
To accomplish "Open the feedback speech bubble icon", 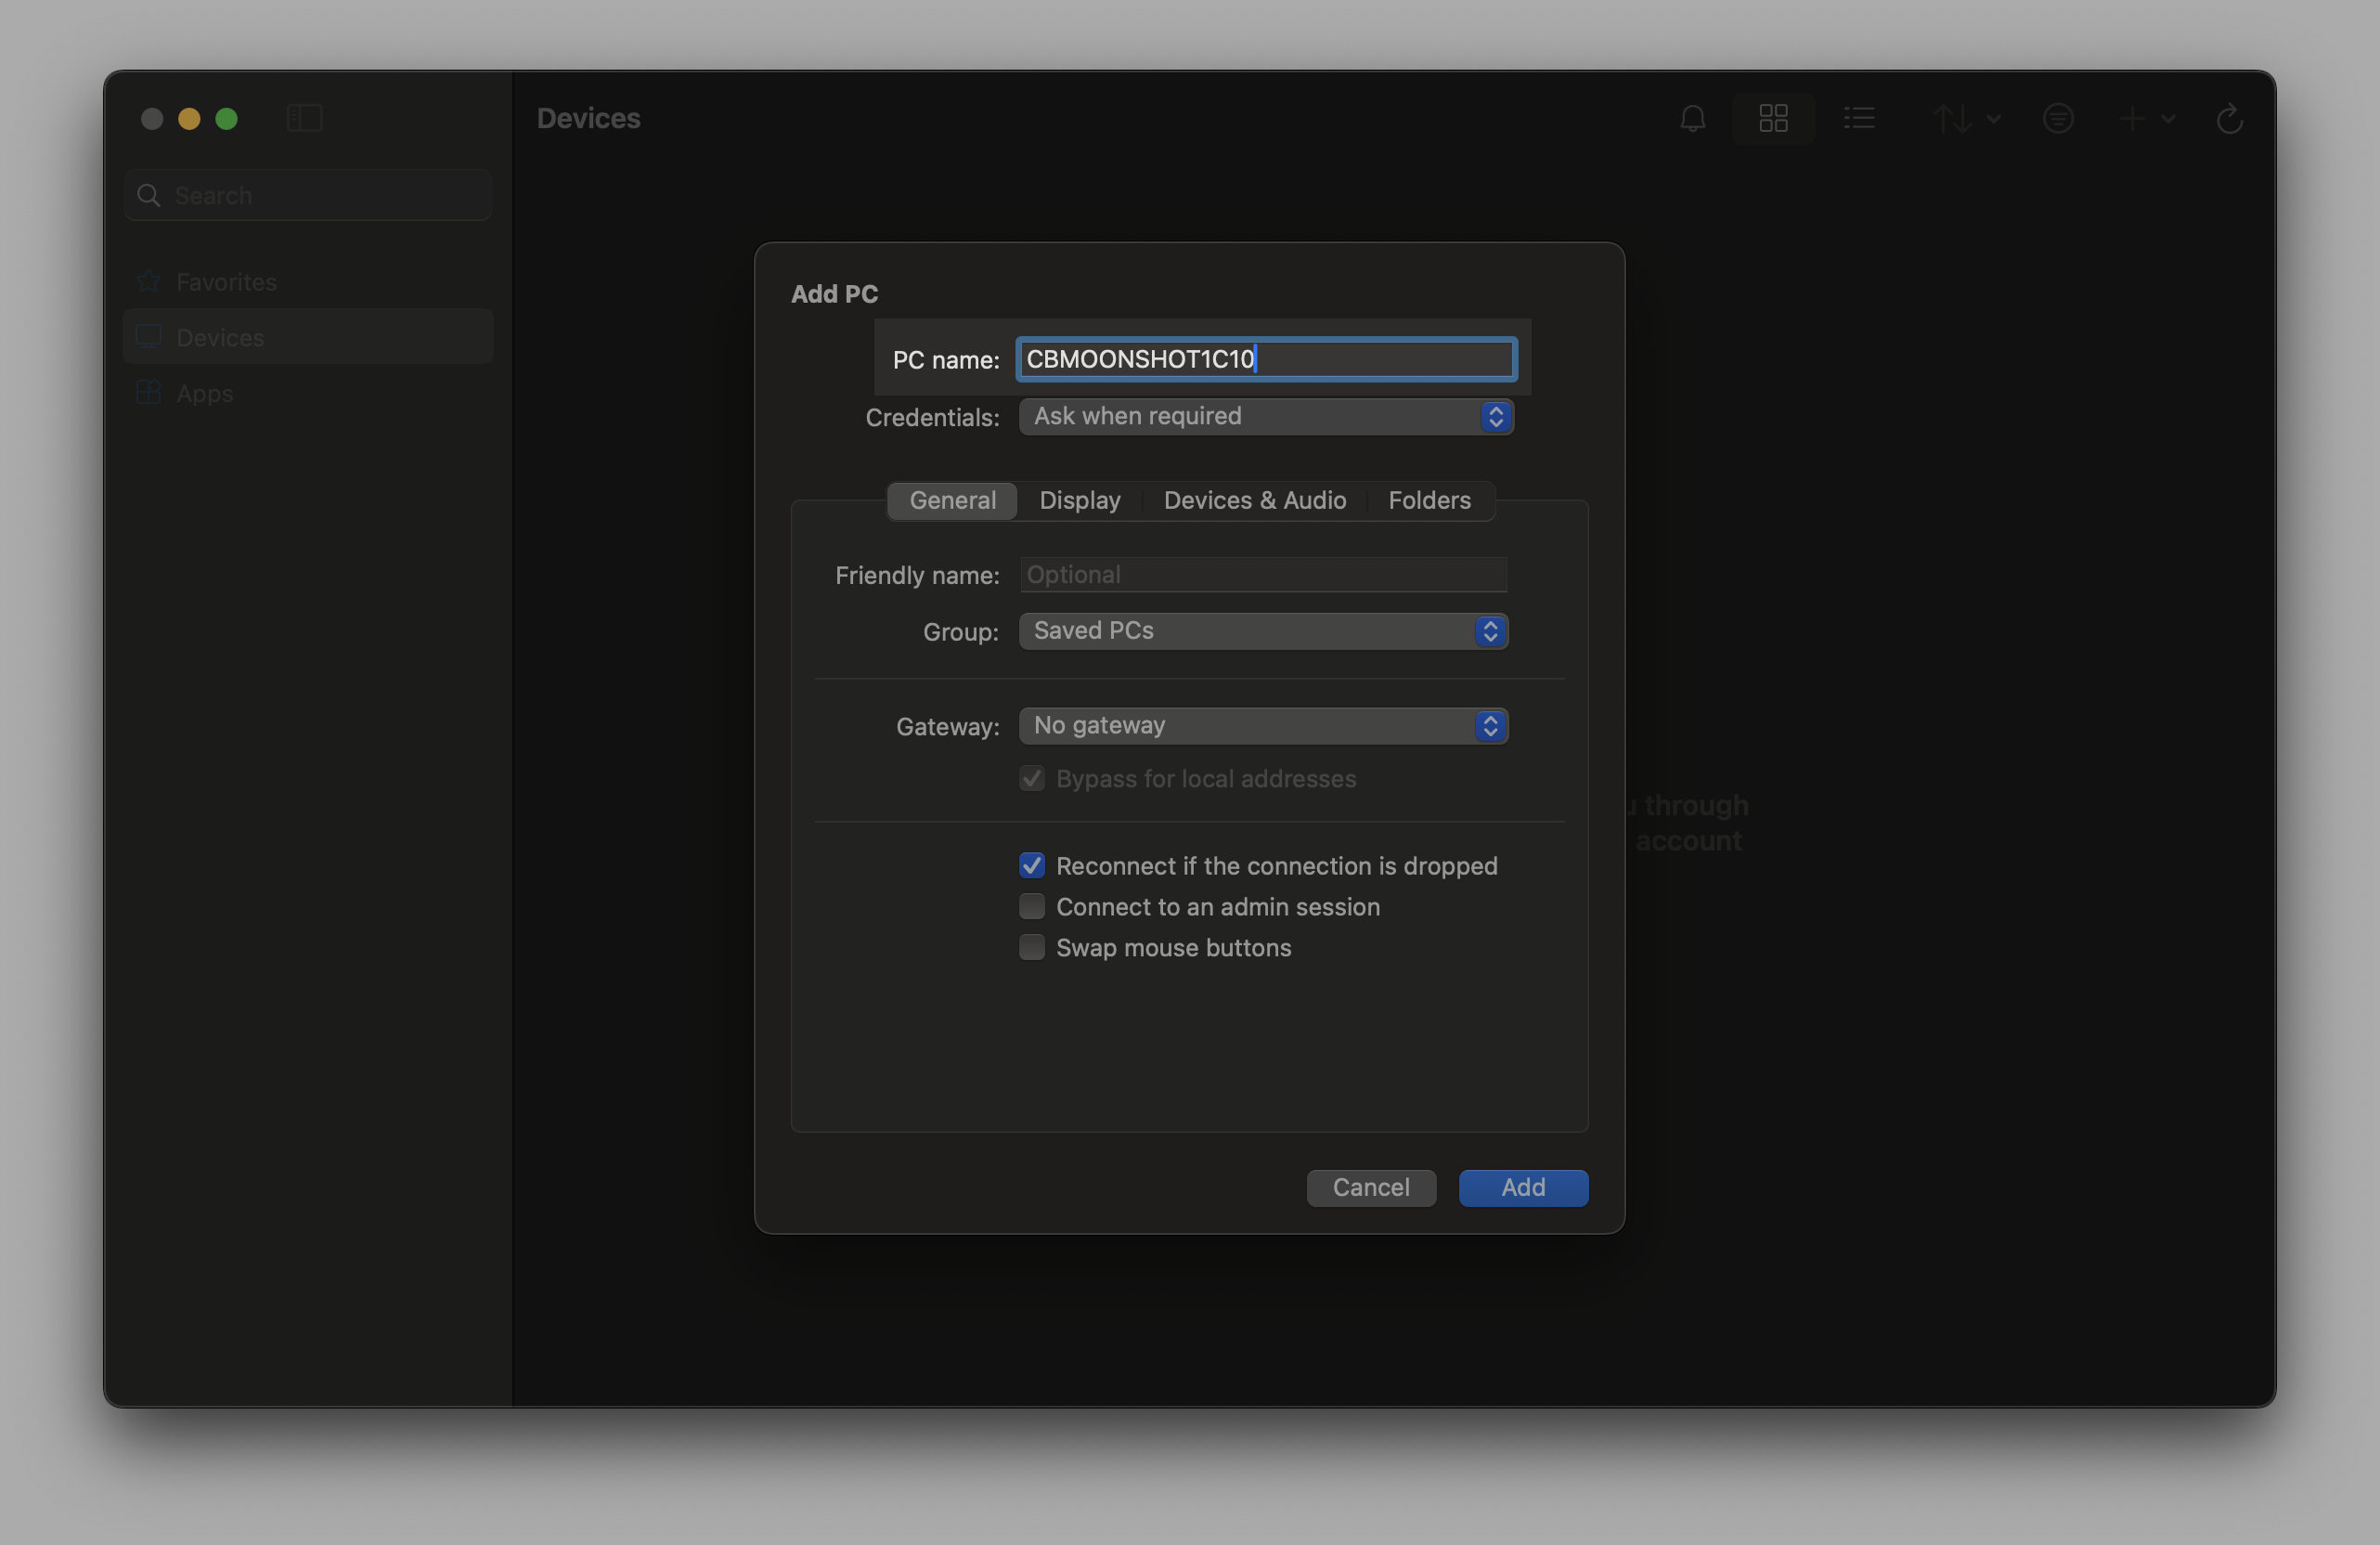I will pyautogui.click(x=2057, y=119).
